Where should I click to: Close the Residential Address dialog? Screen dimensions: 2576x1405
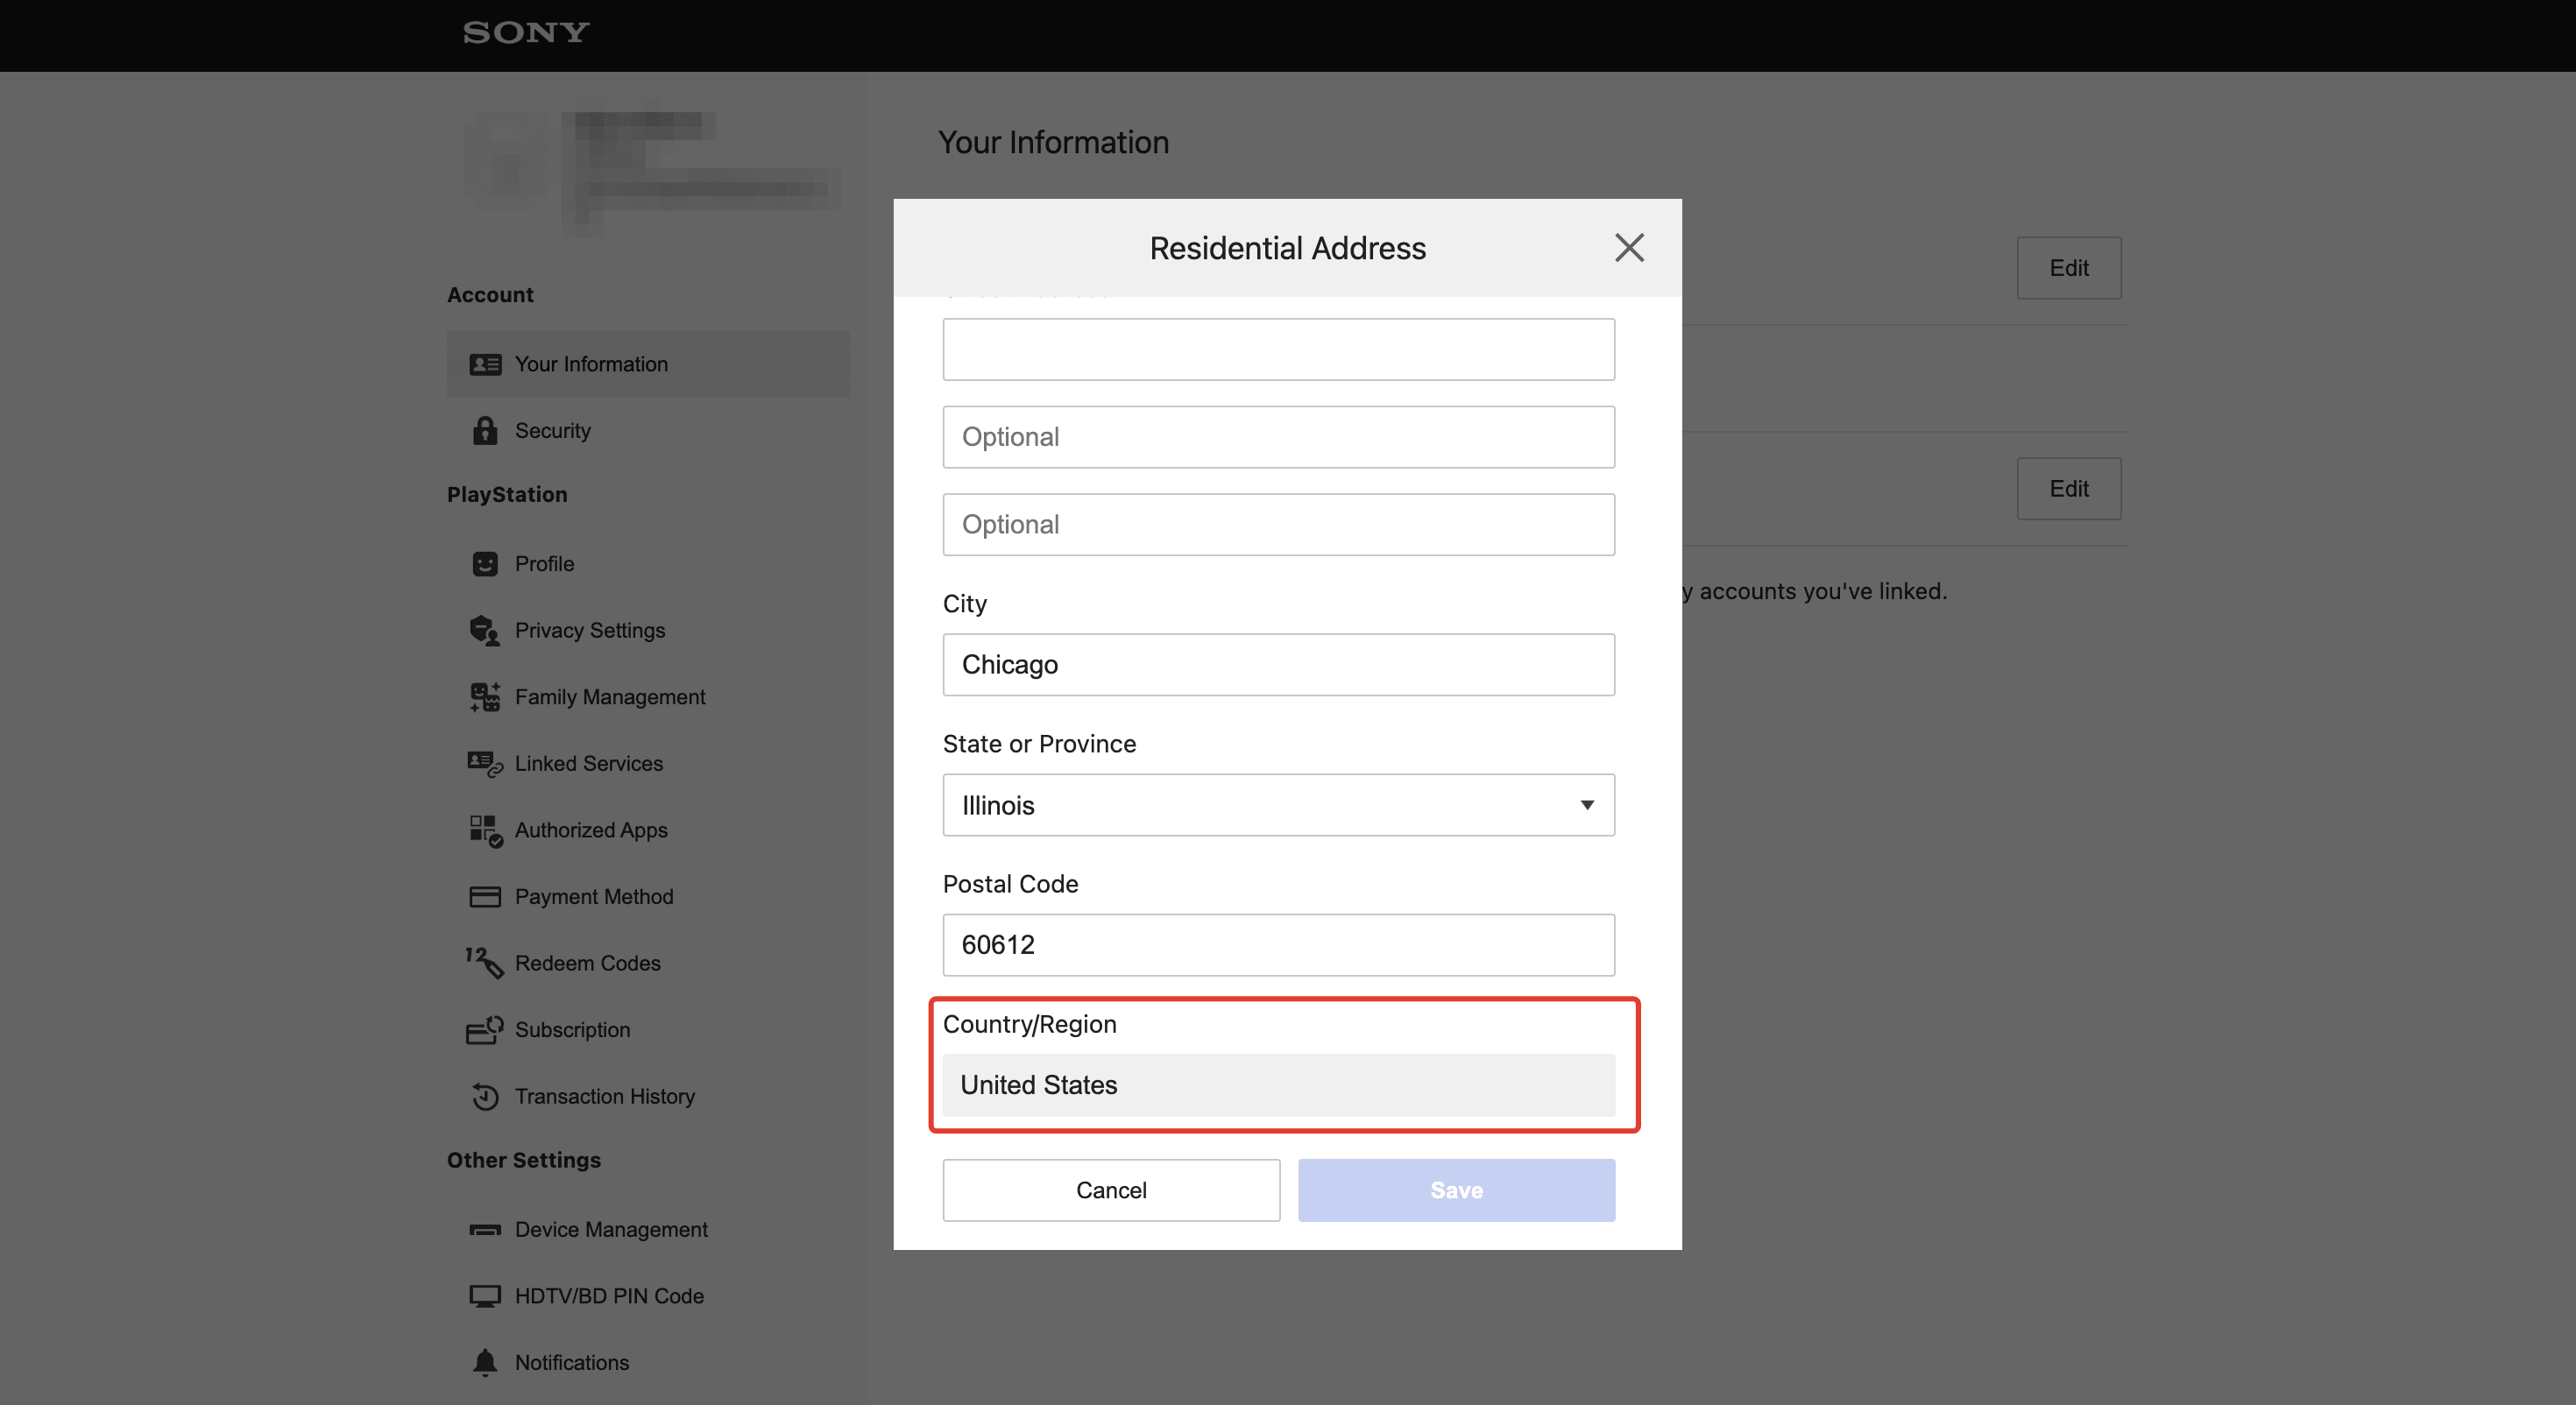coord(1629,248)
